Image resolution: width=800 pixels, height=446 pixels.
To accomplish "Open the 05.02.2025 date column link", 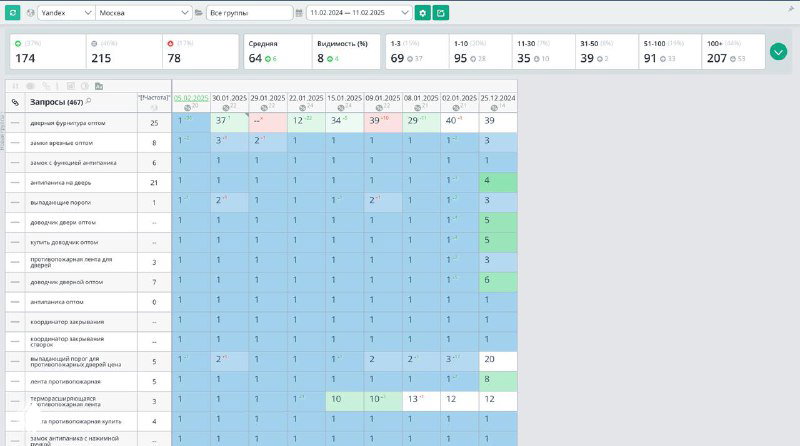I will [191, 98].
